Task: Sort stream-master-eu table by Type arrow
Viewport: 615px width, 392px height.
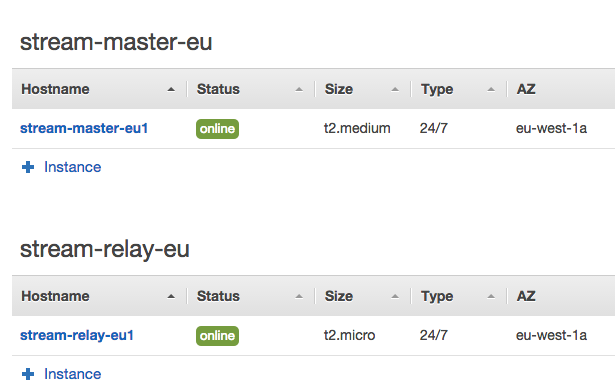Action: (491, 89)
